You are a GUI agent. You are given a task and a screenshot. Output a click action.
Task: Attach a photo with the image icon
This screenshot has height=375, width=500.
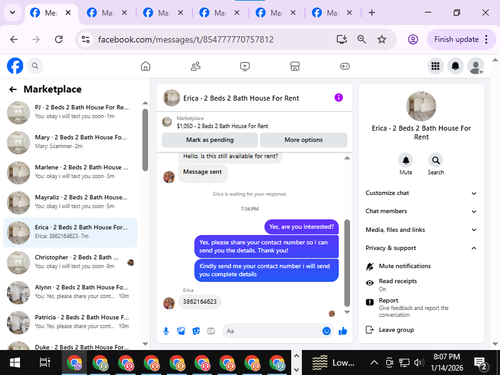coord(181,331)
